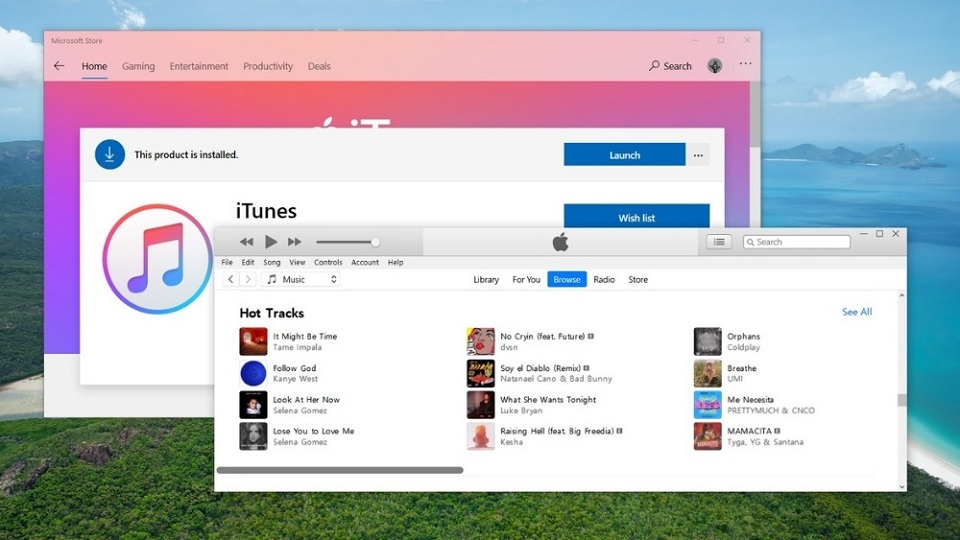Screen dimensions: 960x540
Task: Go back with the iTunes back chevron
Action: [x=231, y=279]
